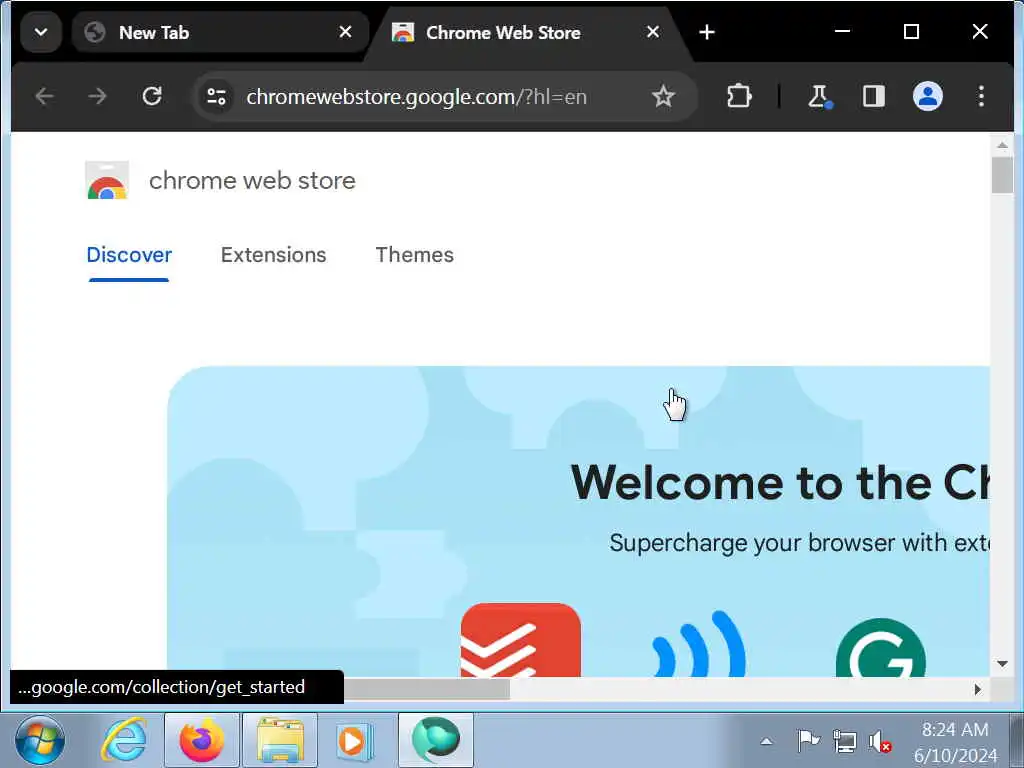Image resolution: width=1024 pixels, height=768 pixels.
Task: Show hidden system tray icons
Action: point(767,741)
